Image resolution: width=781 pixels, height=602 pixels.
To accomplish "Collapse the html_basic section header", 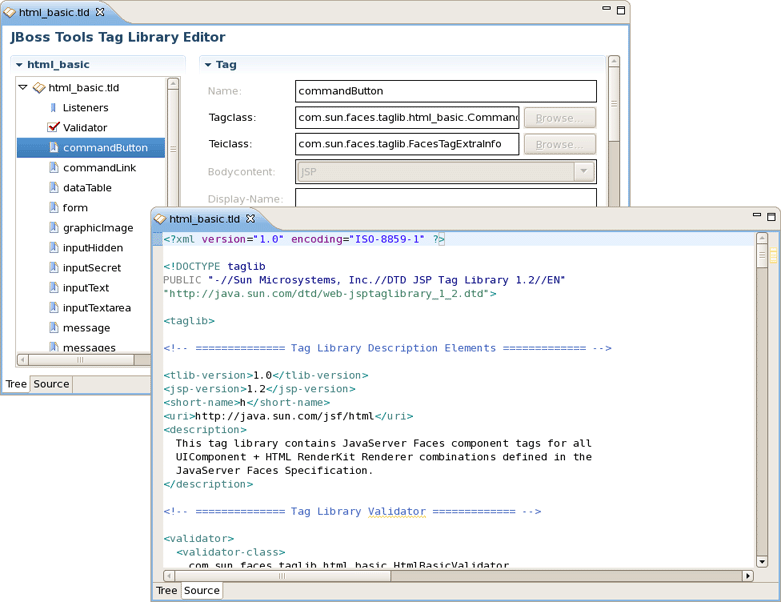I will click(x=19, y=65).
